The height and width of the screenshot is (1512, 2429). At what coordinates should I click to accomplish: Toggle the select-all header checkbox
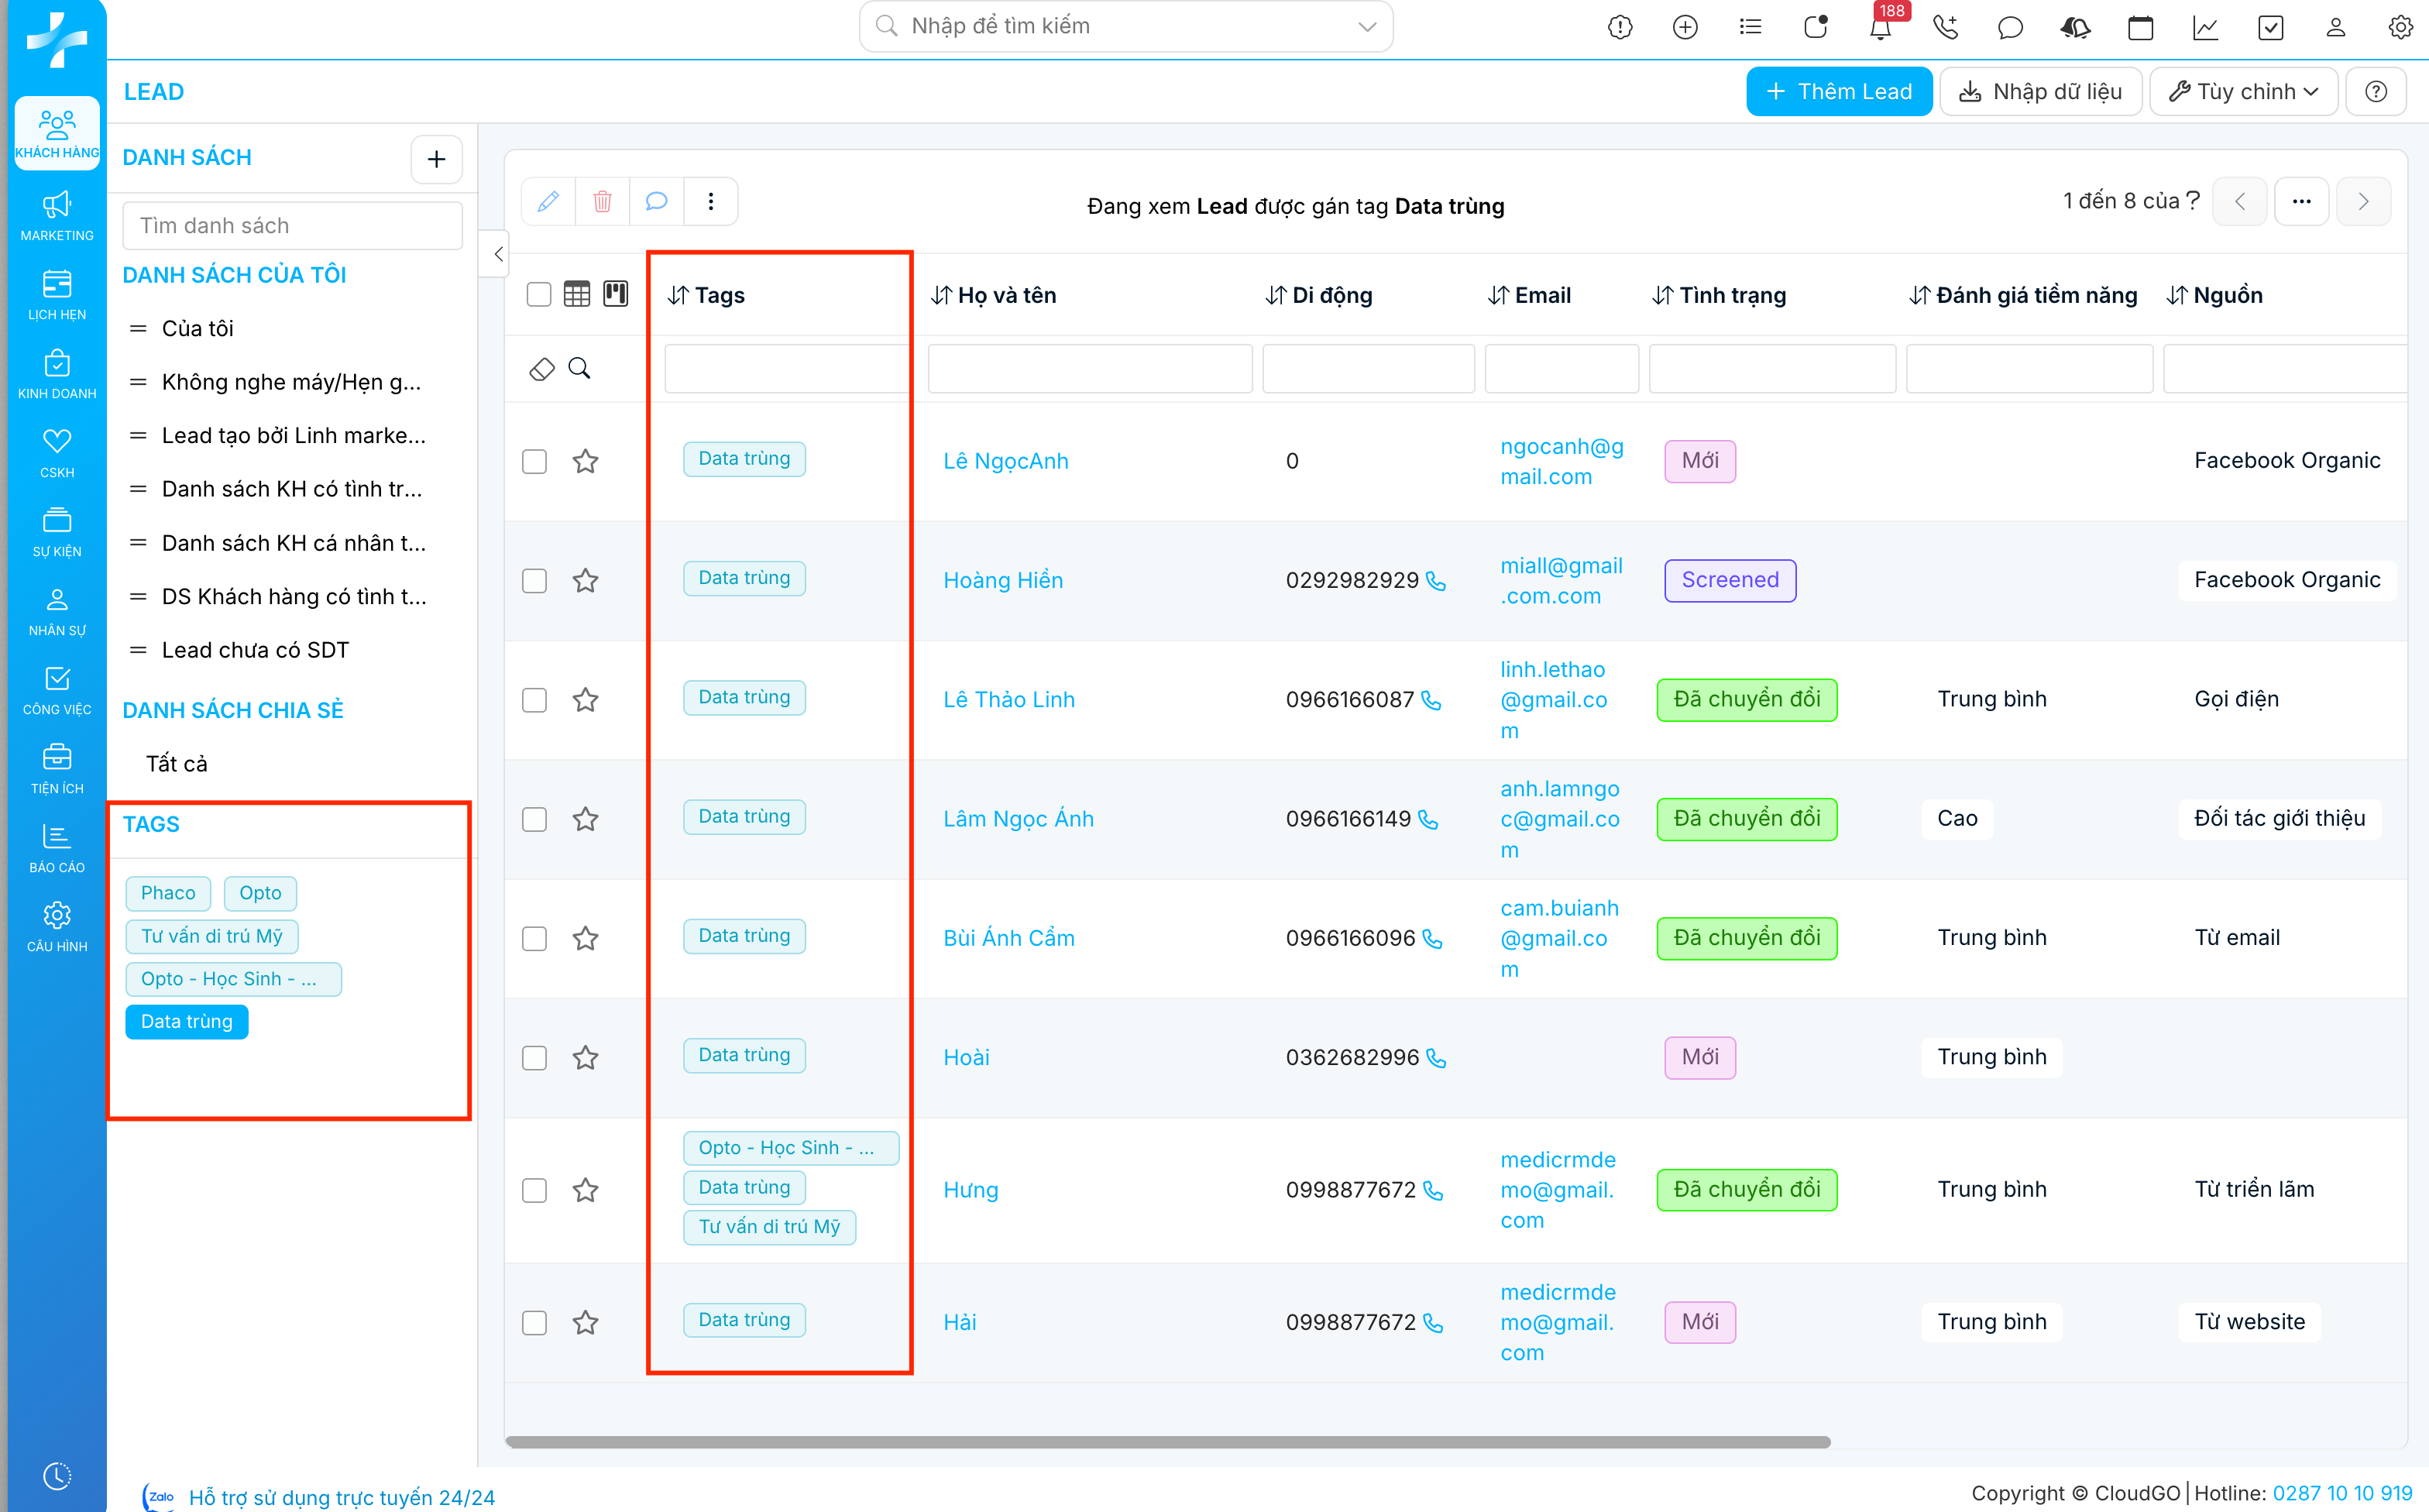pyautogui.click(x=539, y=294)
